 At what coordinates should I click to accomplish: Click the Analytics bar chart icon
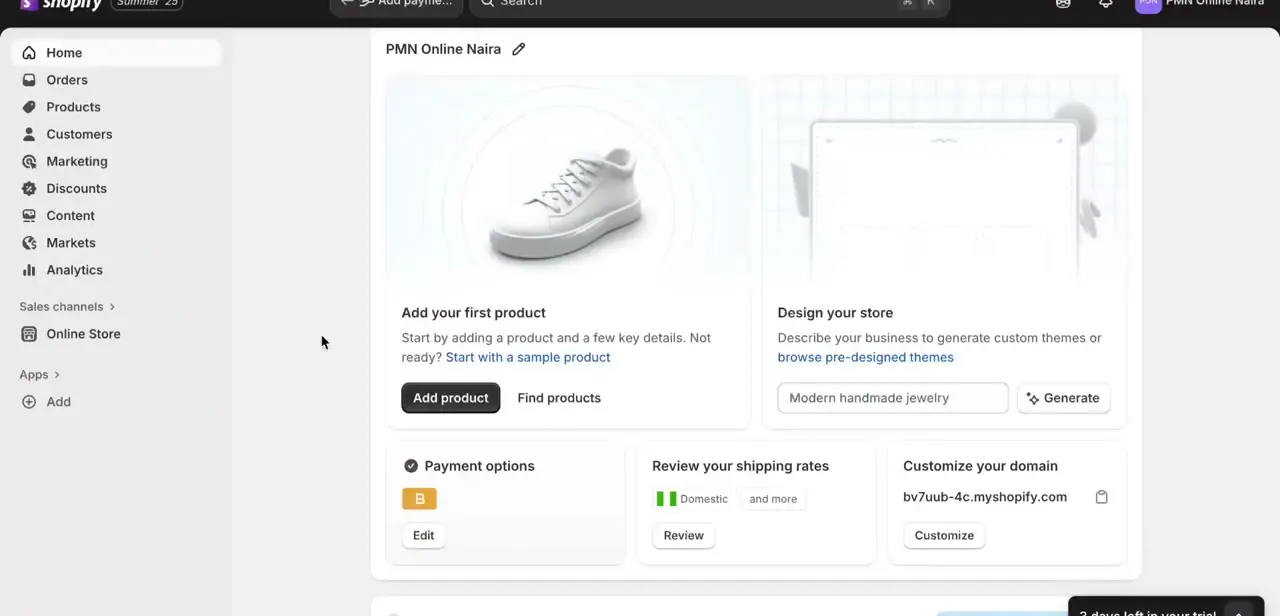(29, 270)
